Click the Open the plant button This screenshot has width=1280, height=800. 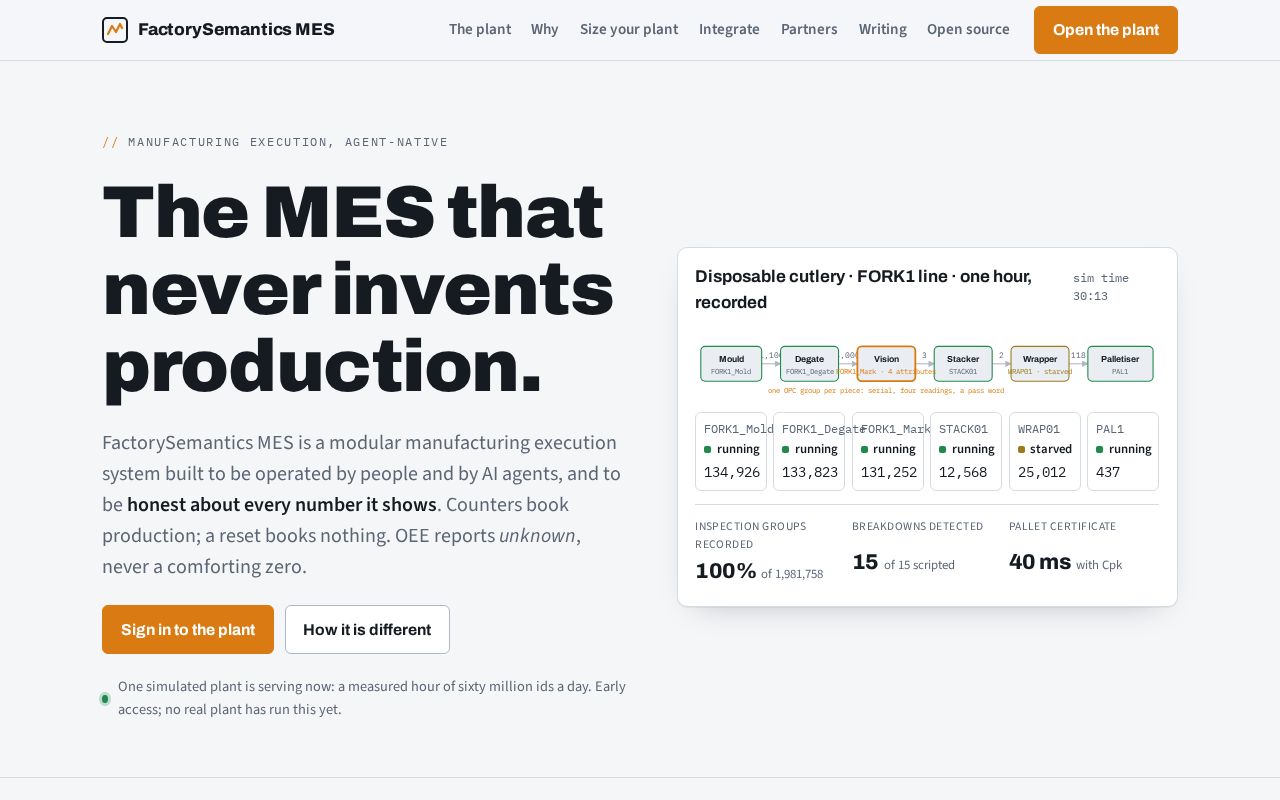click(1106, 30)
